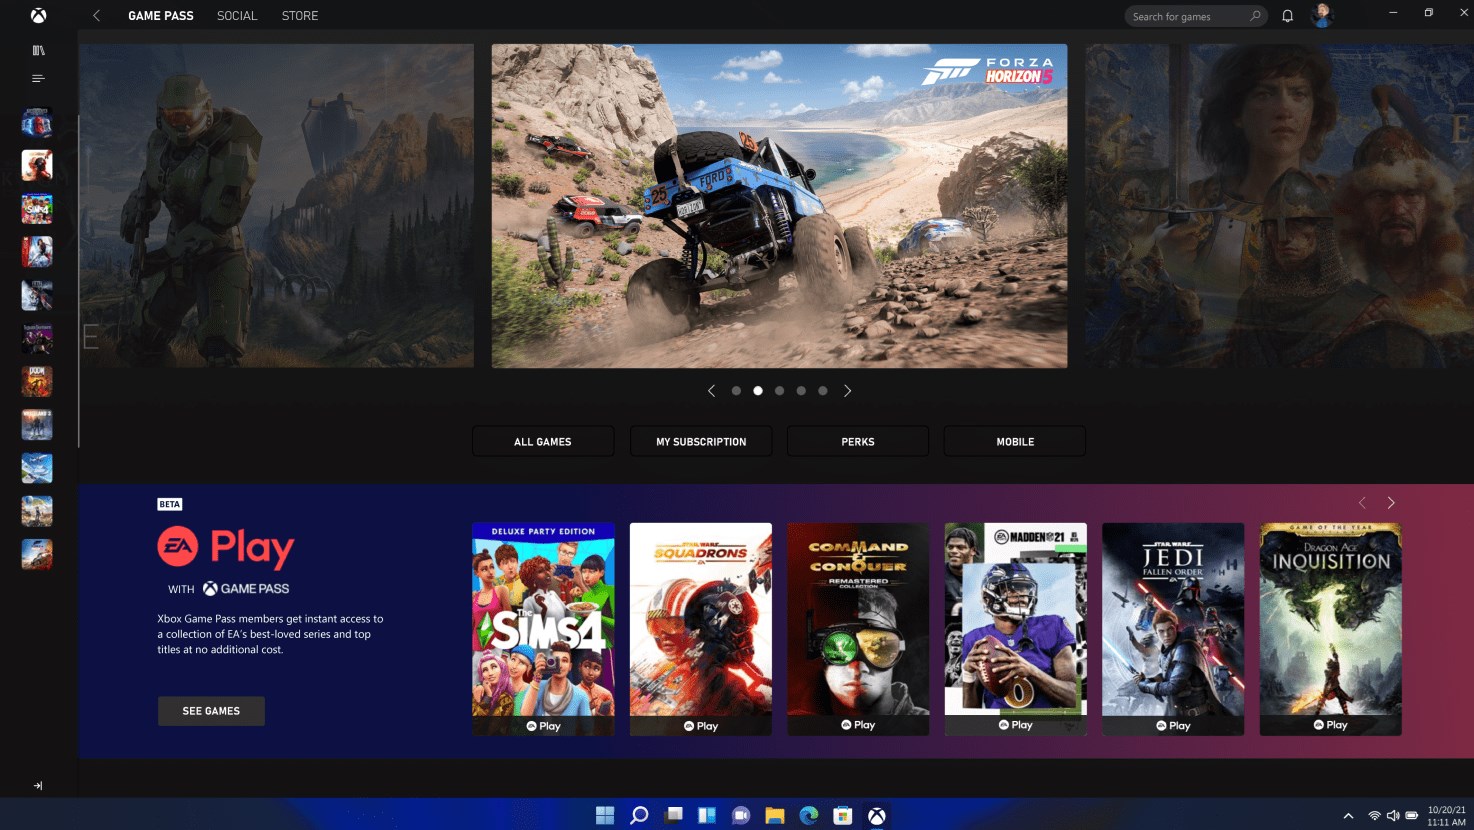The height and width of the screenshot is (830, 1474).
Task: Open Task View on the taskbar
Action: point(673,815)
